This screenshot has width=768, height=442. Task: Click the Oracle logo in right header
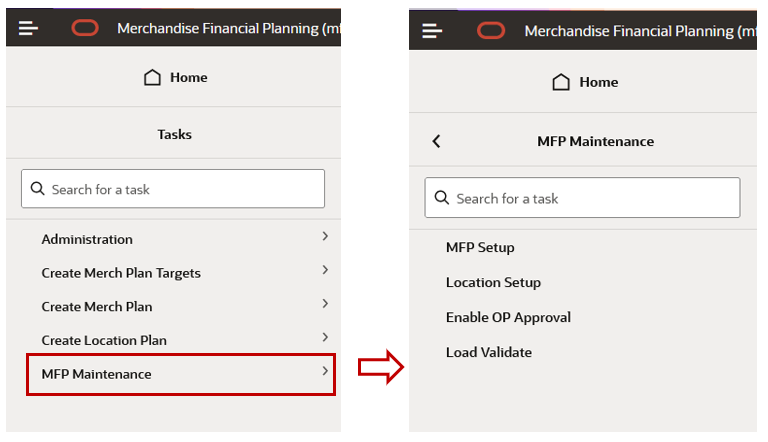pos(491,30)
